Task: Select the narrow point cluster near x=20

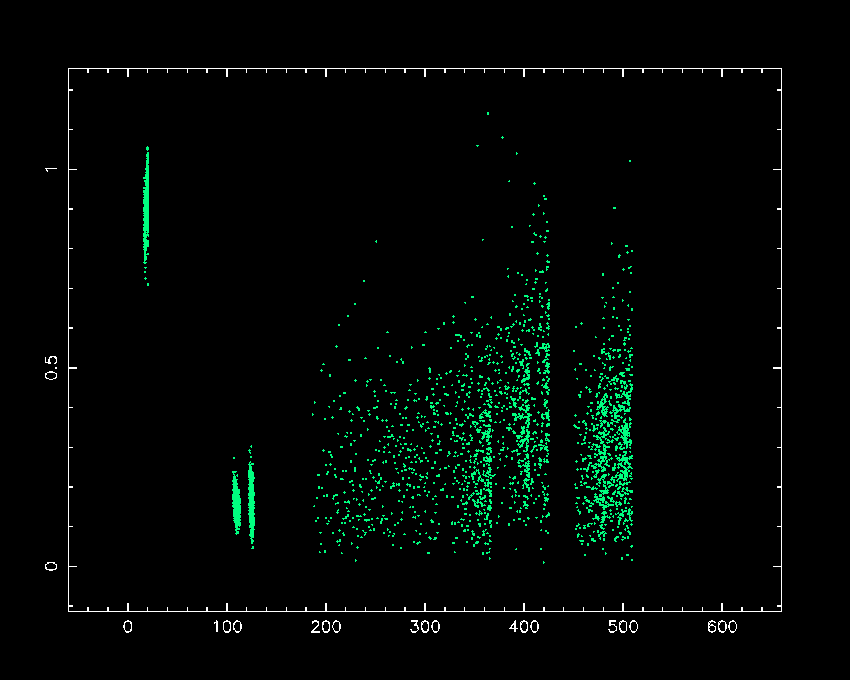Action: click(x=146, y=216)
